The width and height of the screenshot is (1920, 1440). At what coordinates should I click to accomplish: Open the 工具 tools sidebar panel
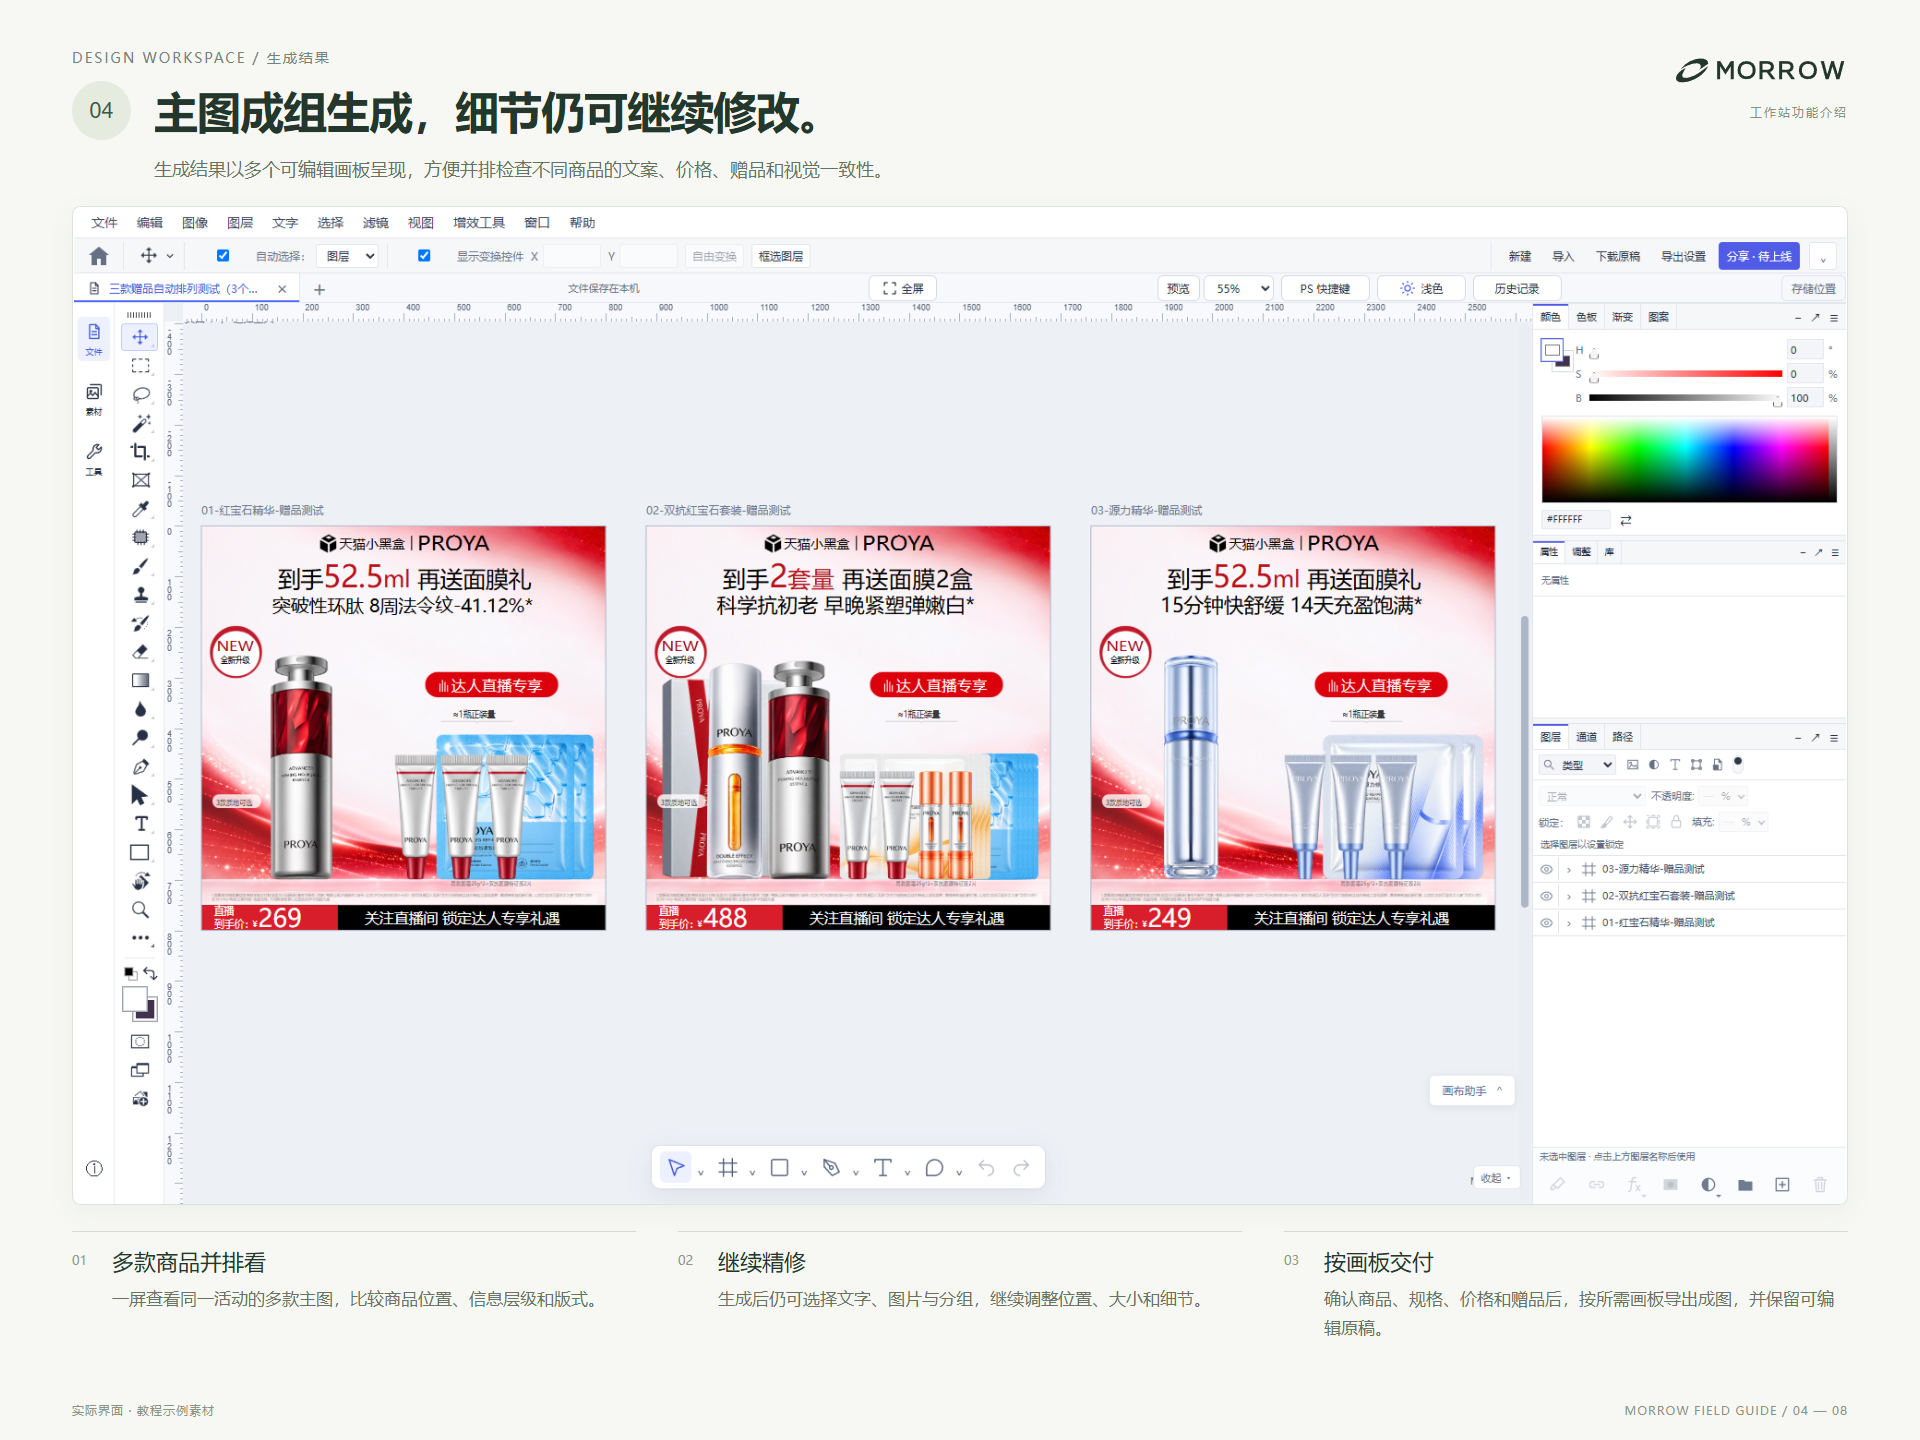[94, 459]
